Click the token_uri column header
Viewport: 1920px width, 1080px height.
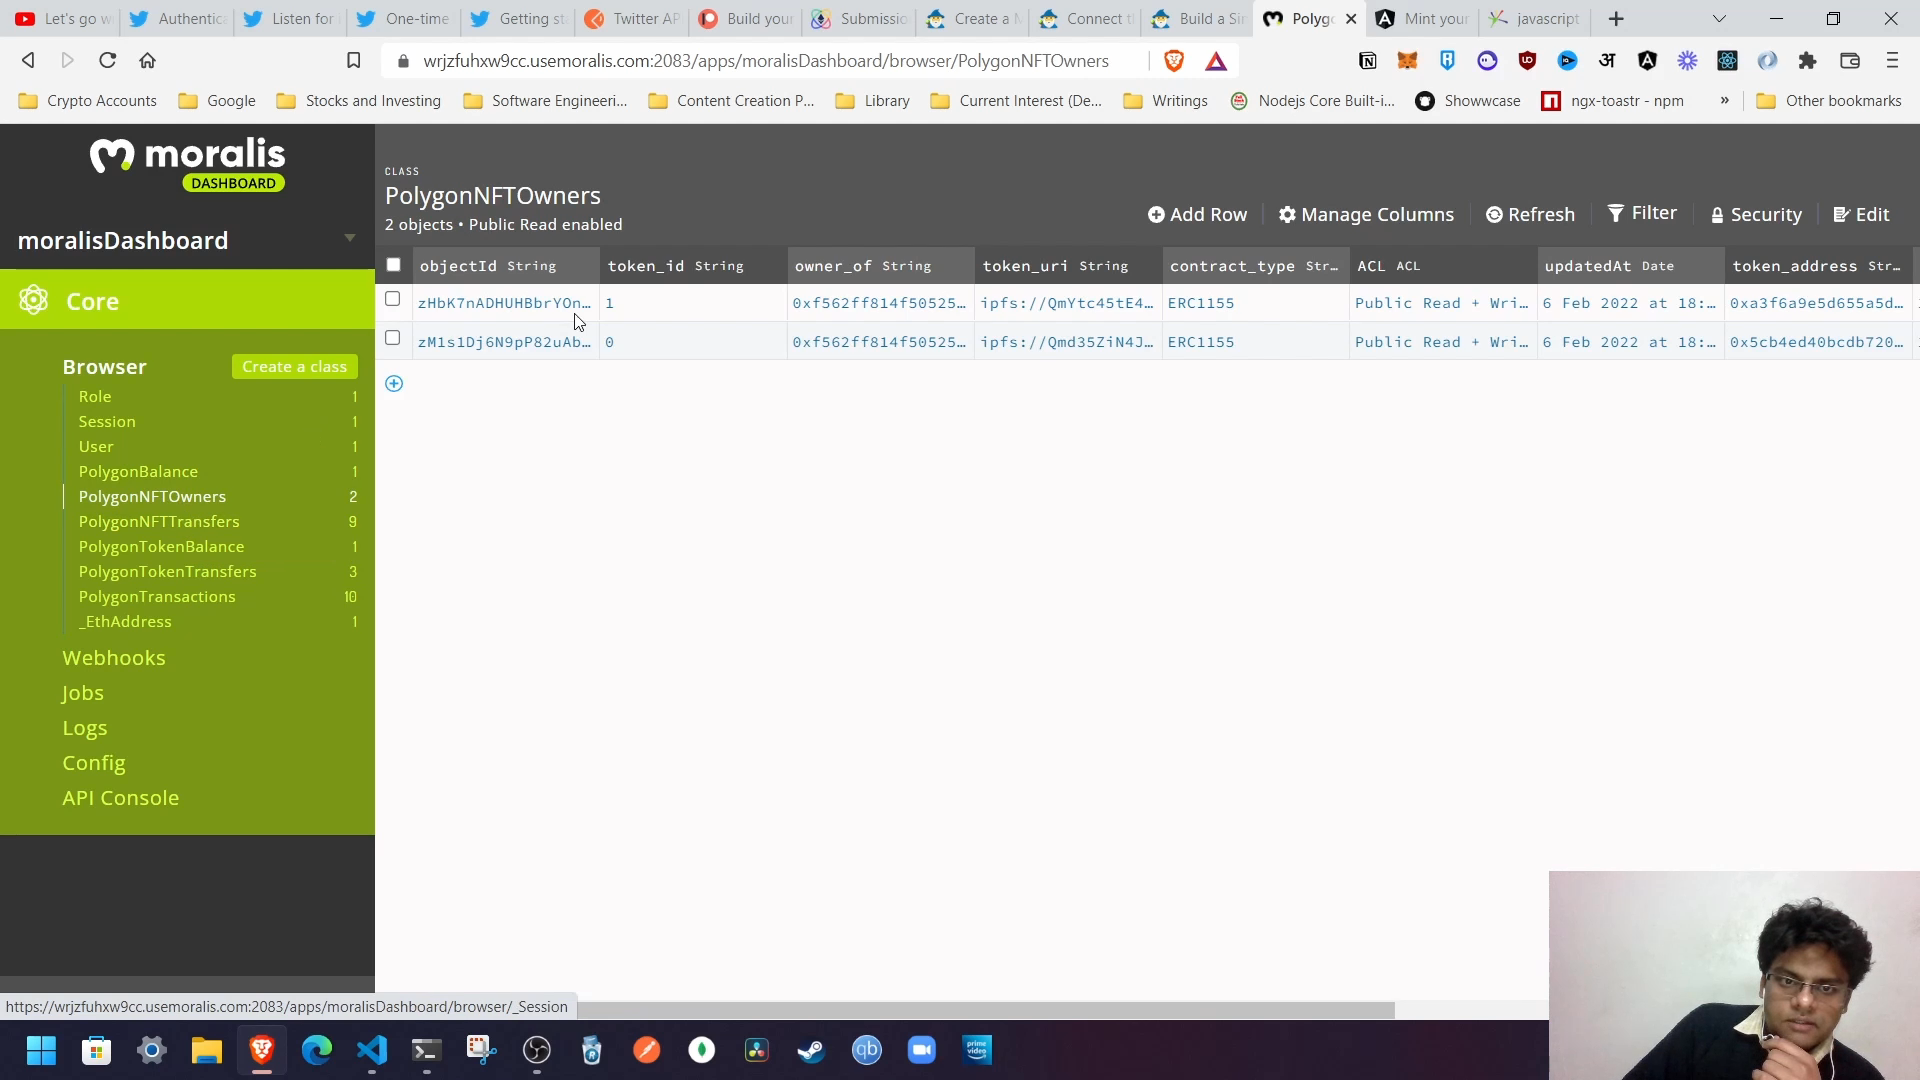tap(1069, 266)
